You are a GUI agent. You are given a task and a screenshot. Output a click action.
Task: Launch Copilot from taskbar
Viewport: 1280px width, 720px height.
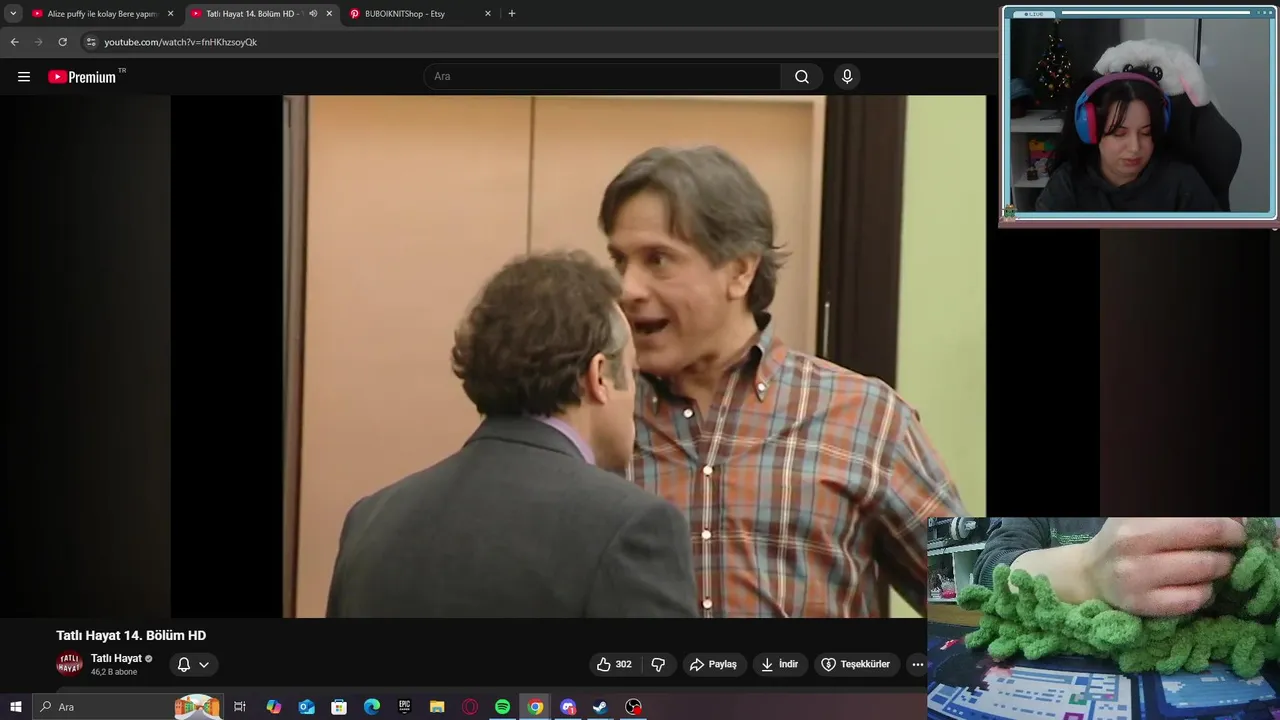[x=273, y=707]
